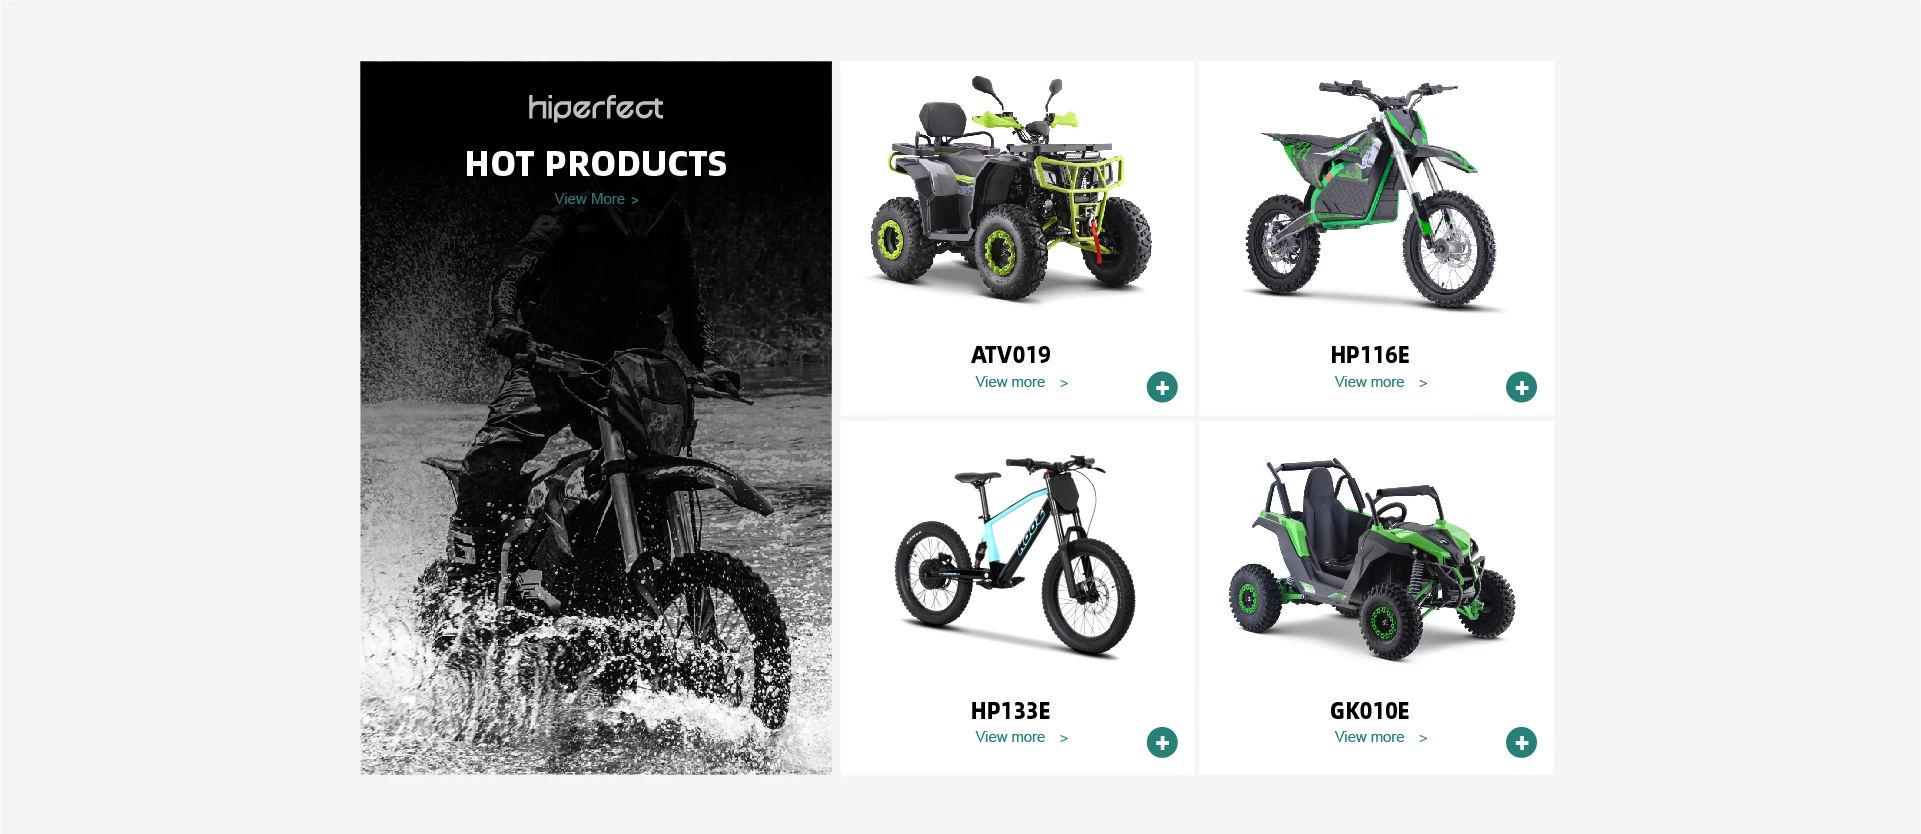The image size is (1921, 834).
Task: Select the ATV019 quad bike image
Action: pos(1011,188)
